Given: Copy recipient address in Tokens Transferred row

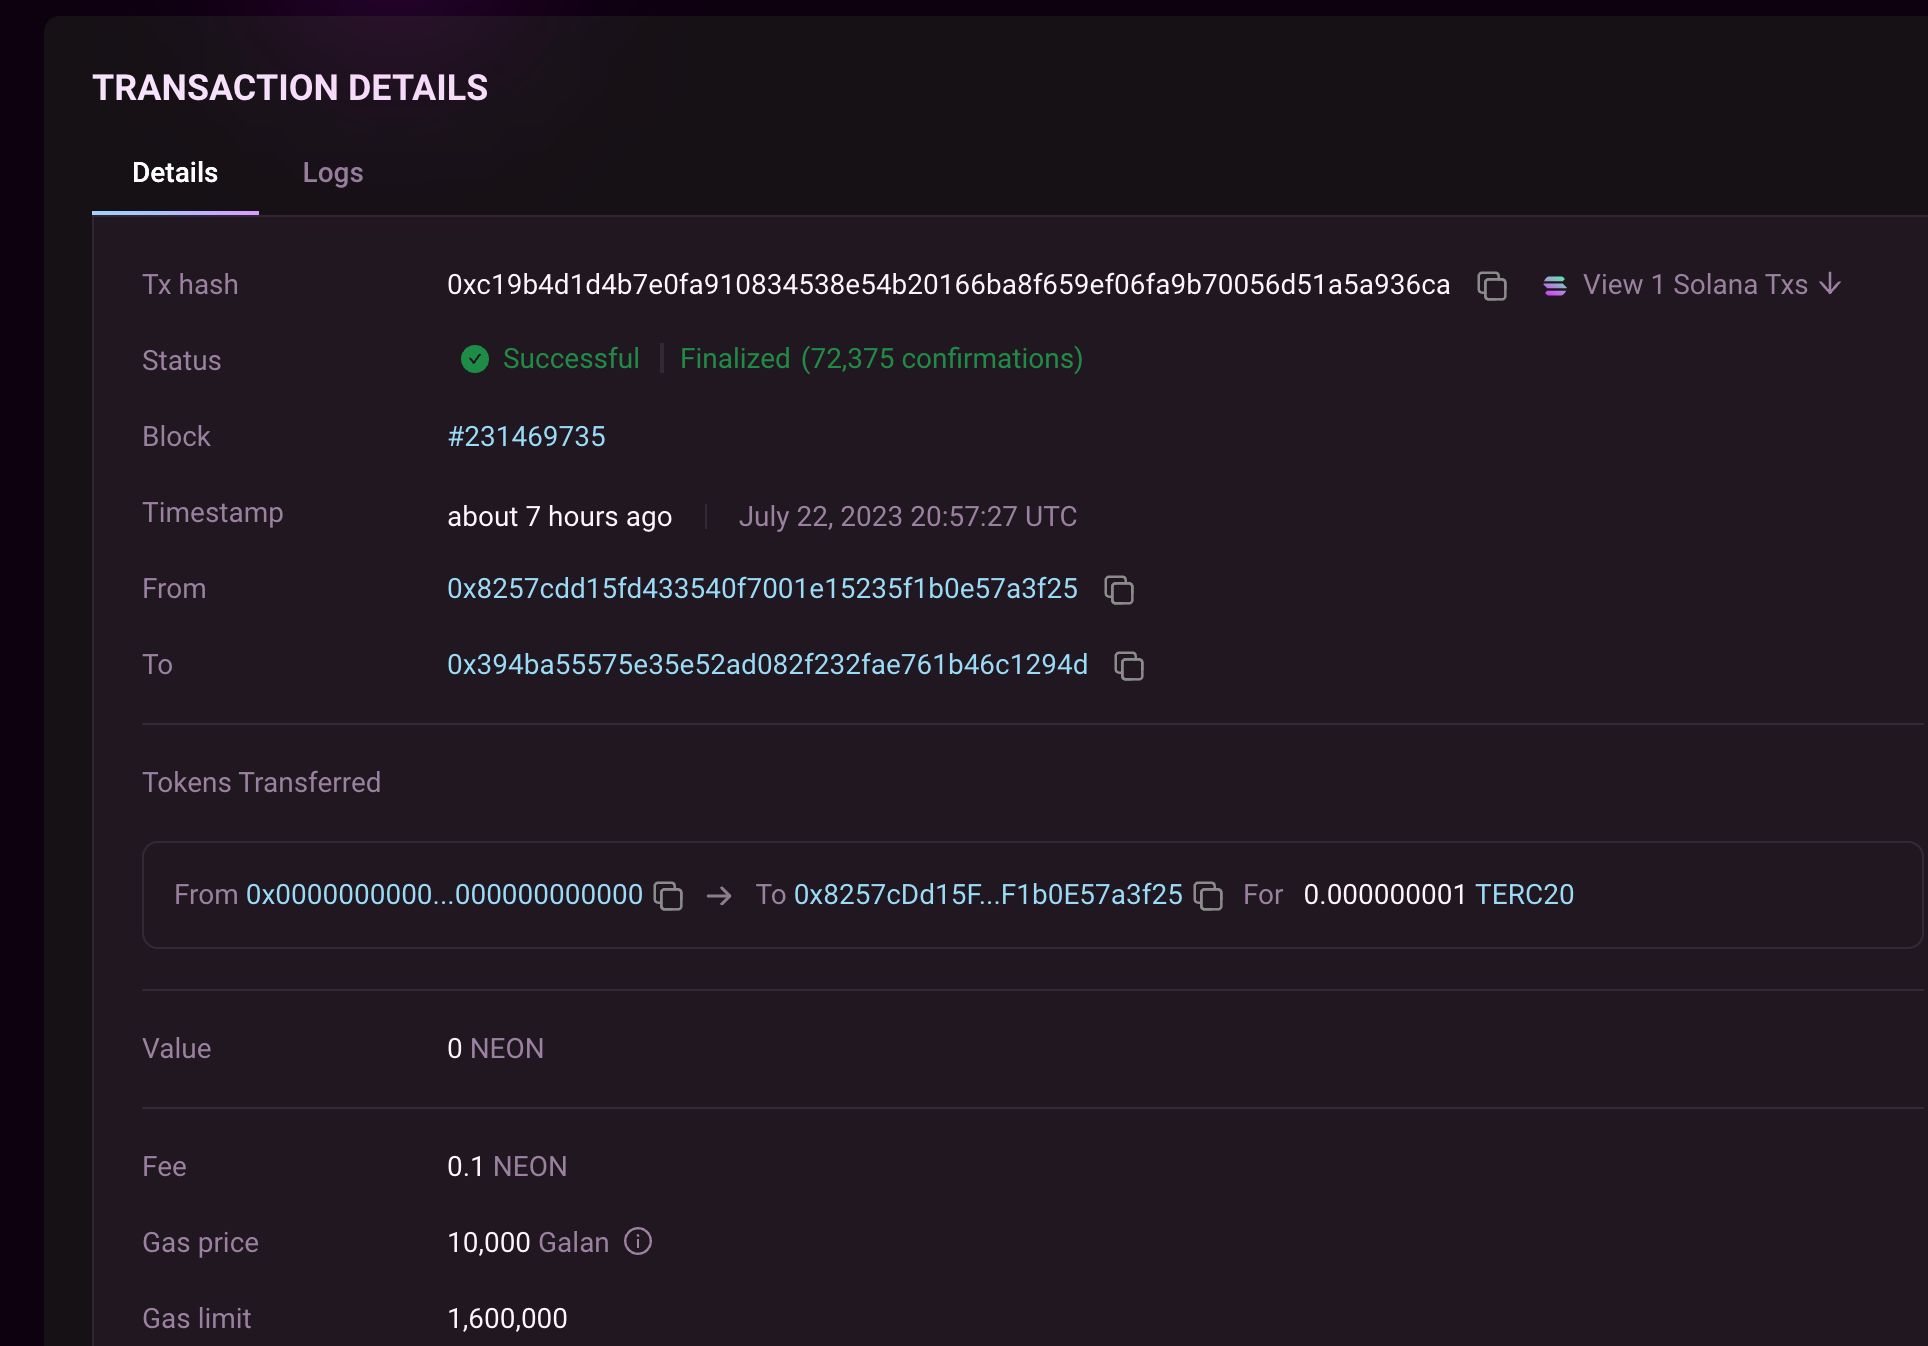Looking at the screenshot, I should 1208,896.
